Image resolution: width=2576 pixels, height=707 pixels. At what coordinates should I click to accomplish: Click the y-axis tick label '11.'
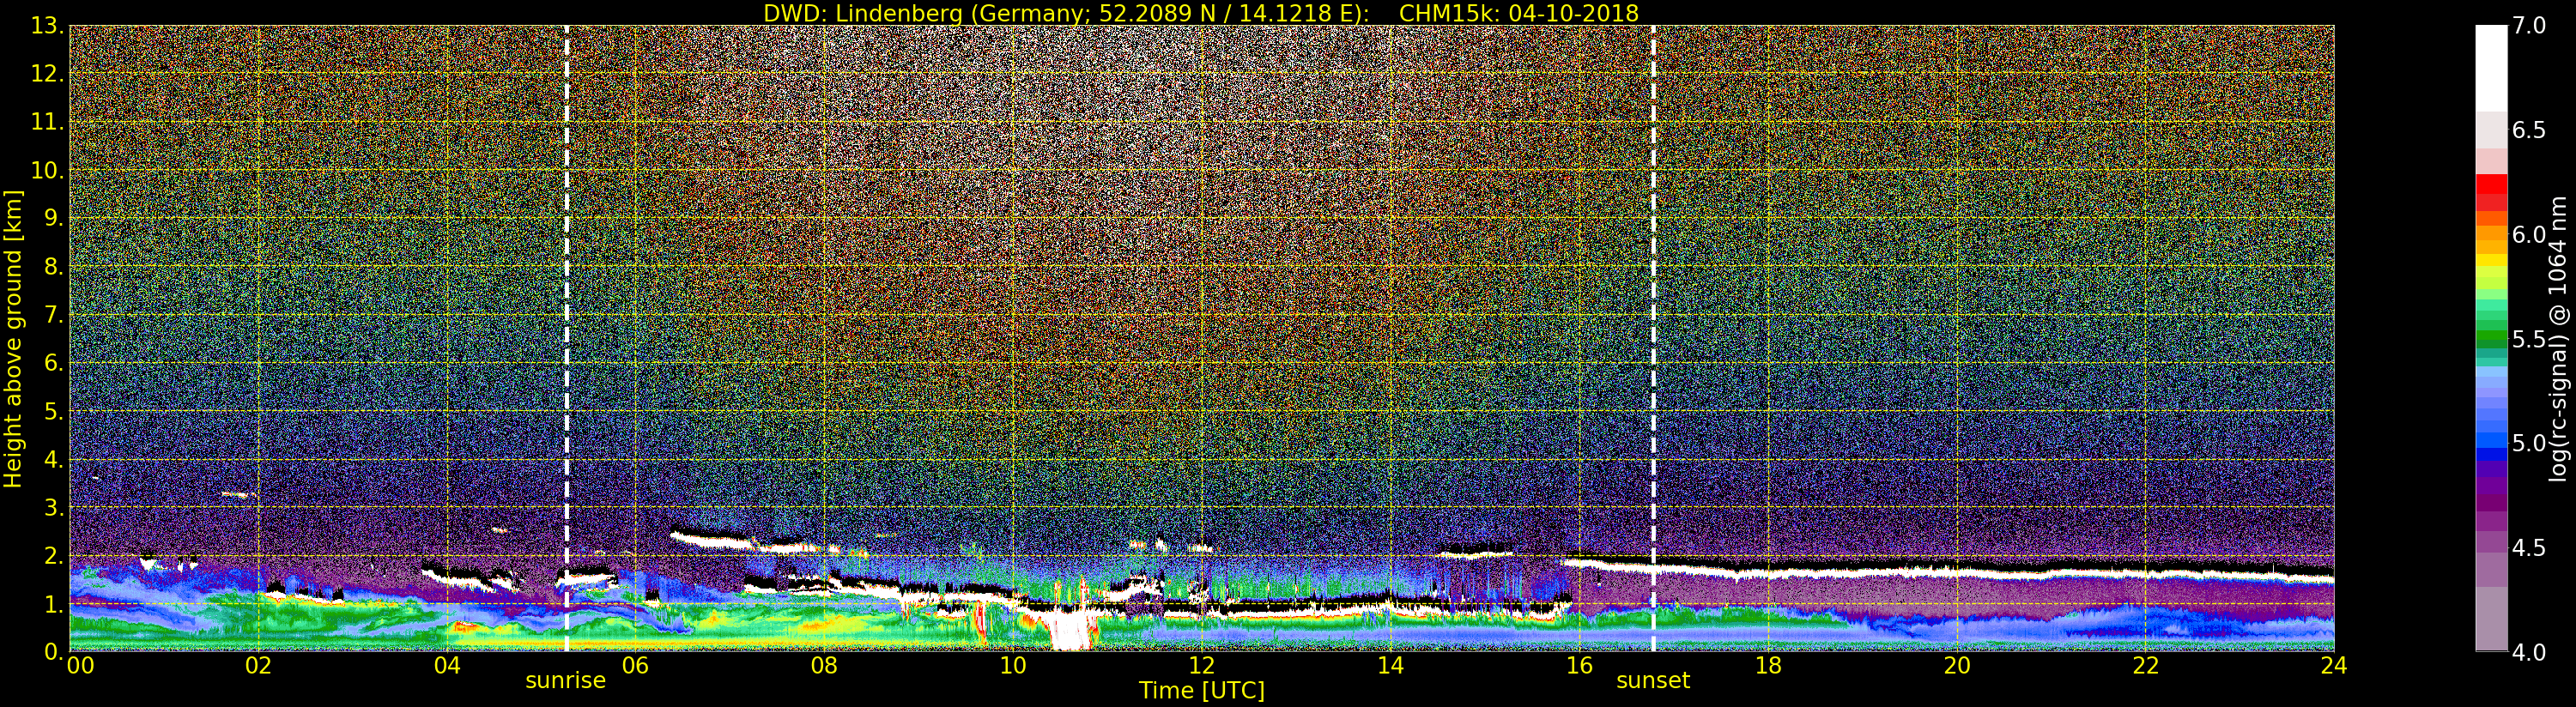pos(47,122)
